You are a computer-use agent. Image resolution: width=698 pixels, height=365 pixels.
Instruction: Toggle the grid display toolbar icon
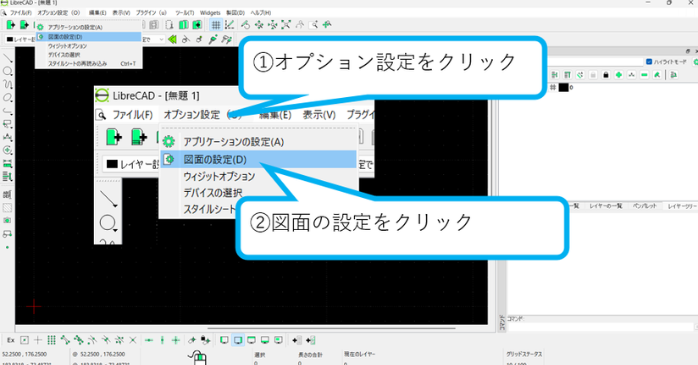pos(215,25)
